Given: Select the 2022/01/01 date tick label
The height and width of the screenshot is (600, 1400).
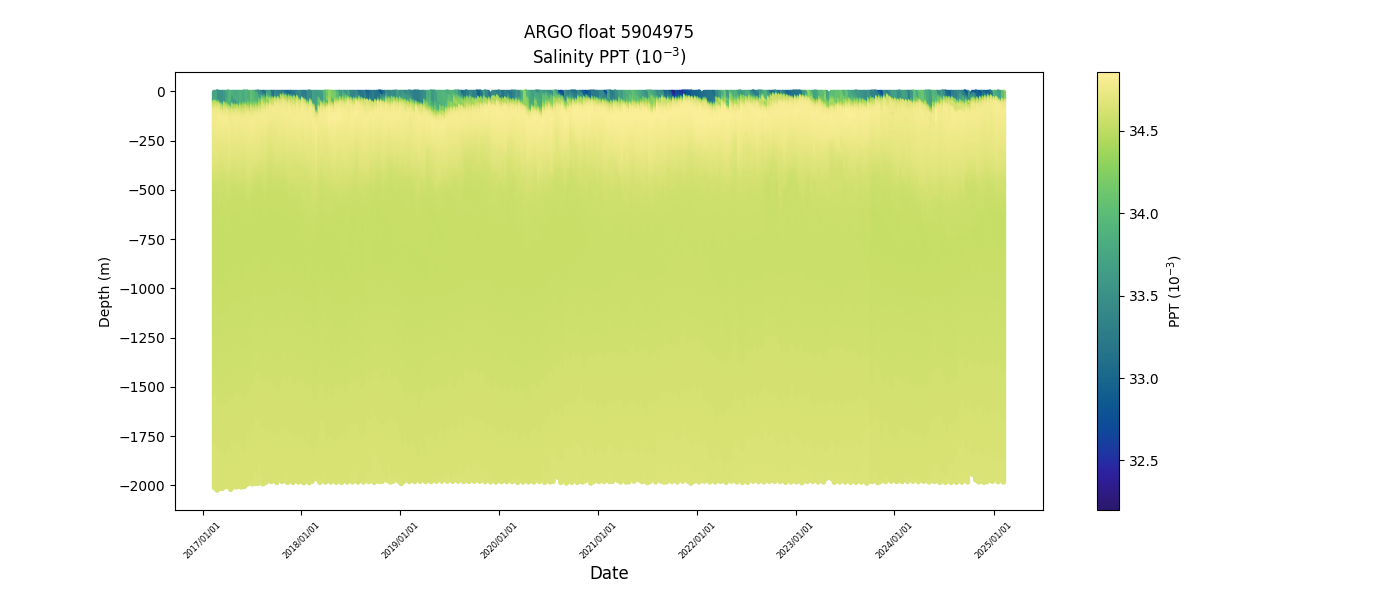Looking at the screenshot, I should pos(698,540).
